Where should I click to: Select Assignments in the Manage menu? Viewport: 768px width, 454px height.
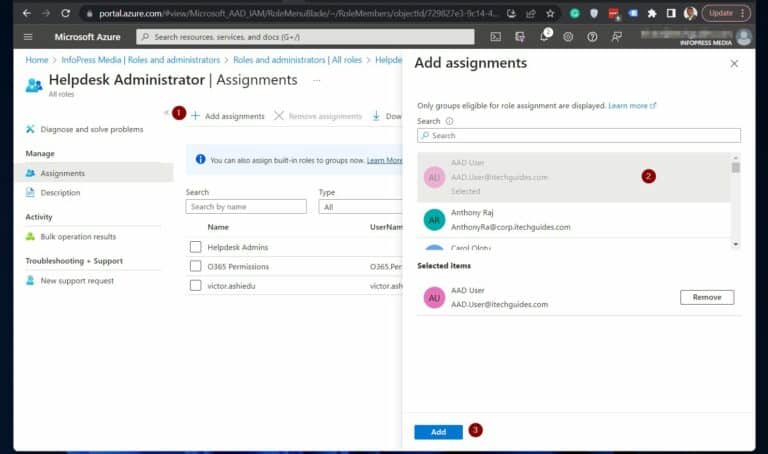pos(95,173)
